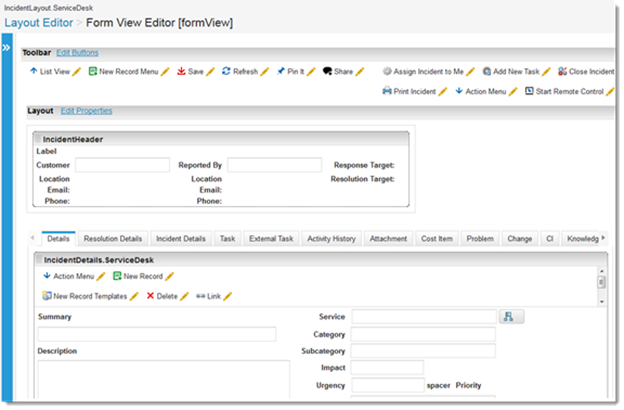Open the Edit Properties link

86,111
